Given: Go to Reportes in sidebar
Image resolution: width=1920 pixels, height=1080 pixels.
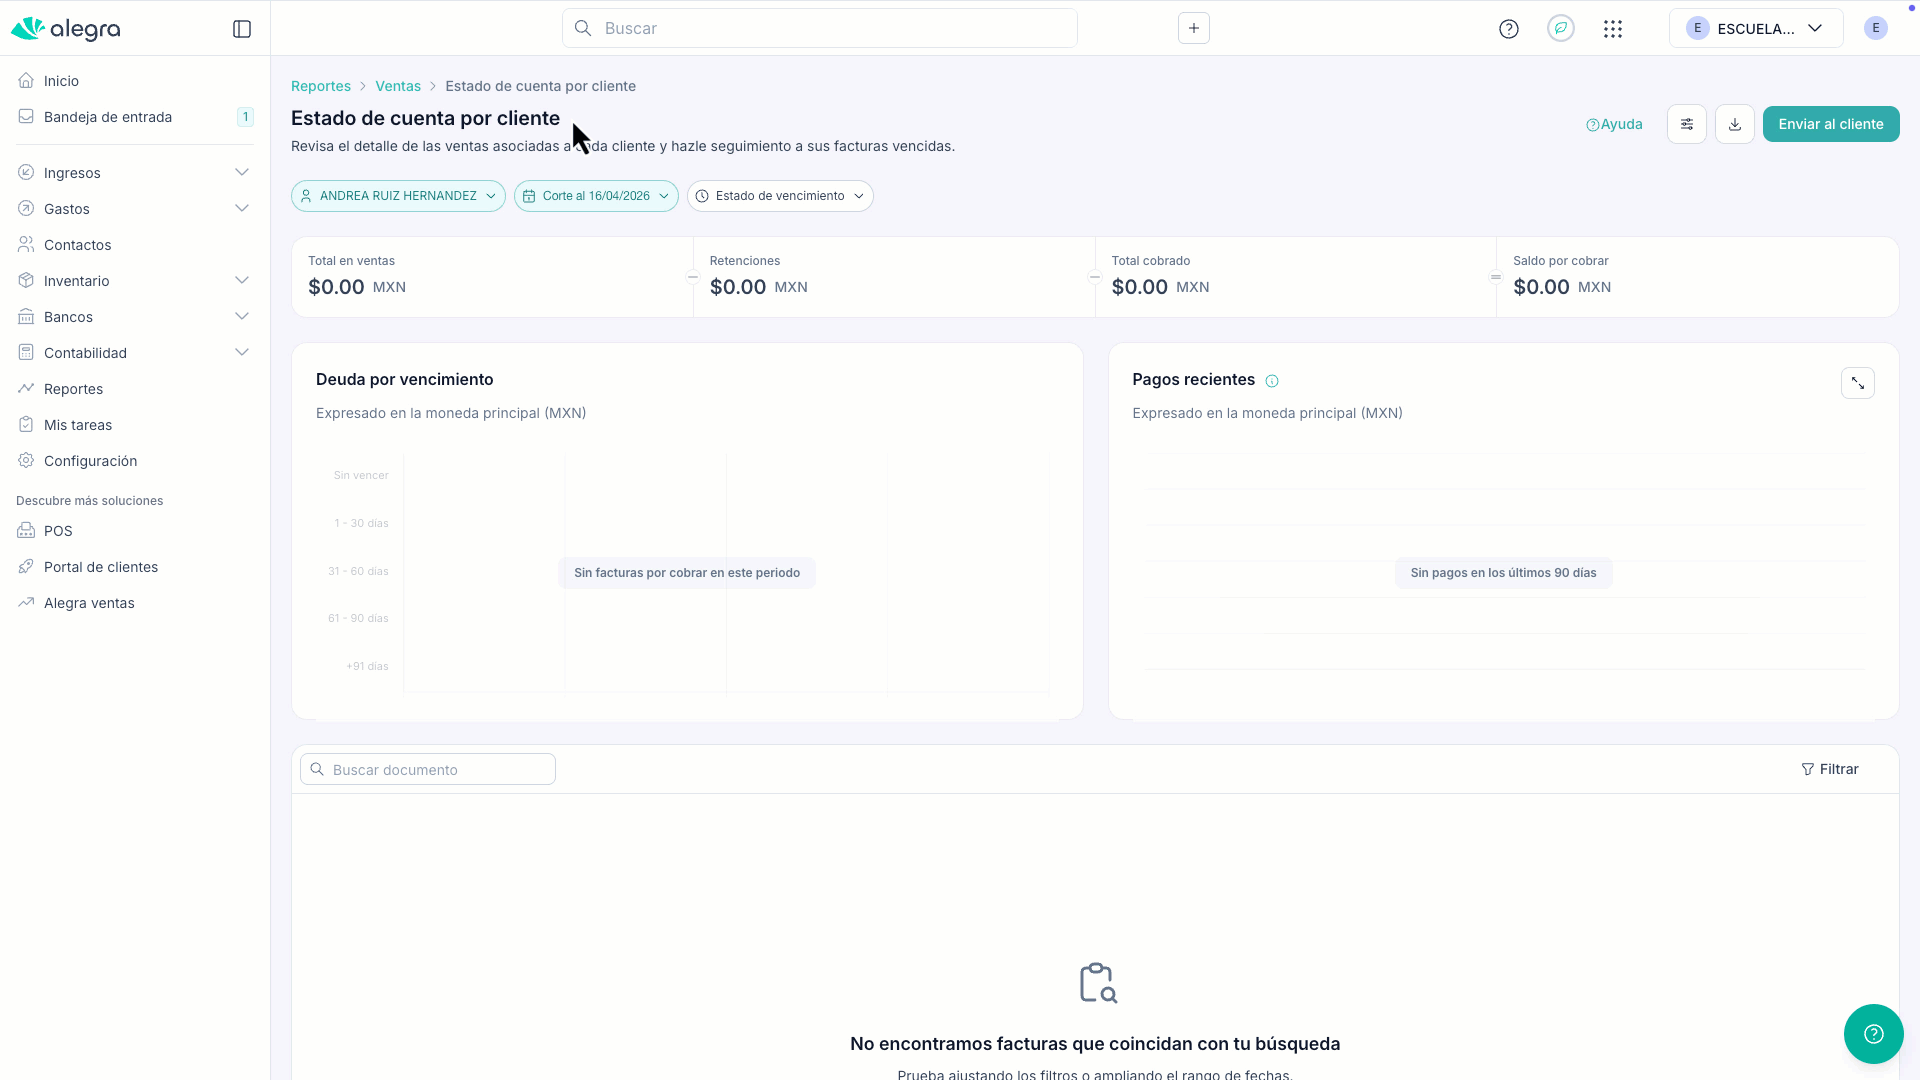Looking at the screenshot, I should [73, 389].
